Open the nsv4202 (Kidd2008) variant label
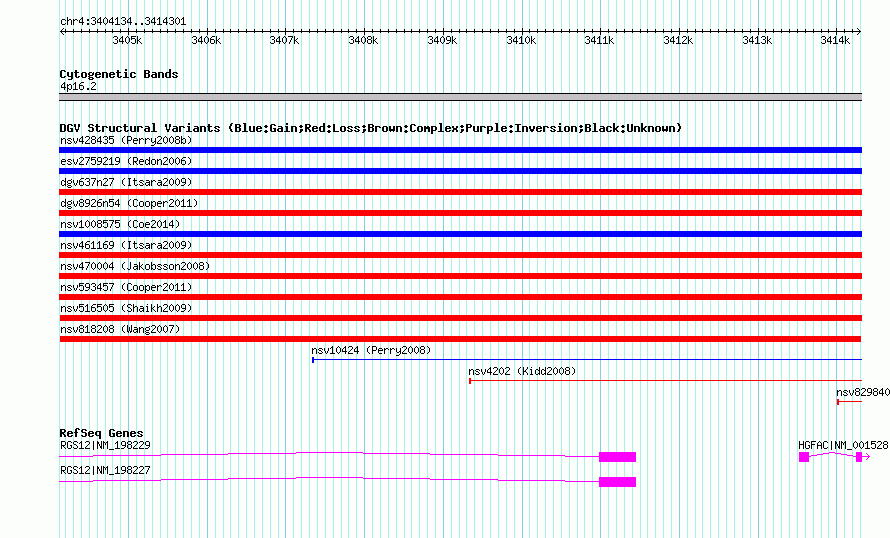 (x=522, y=371)
